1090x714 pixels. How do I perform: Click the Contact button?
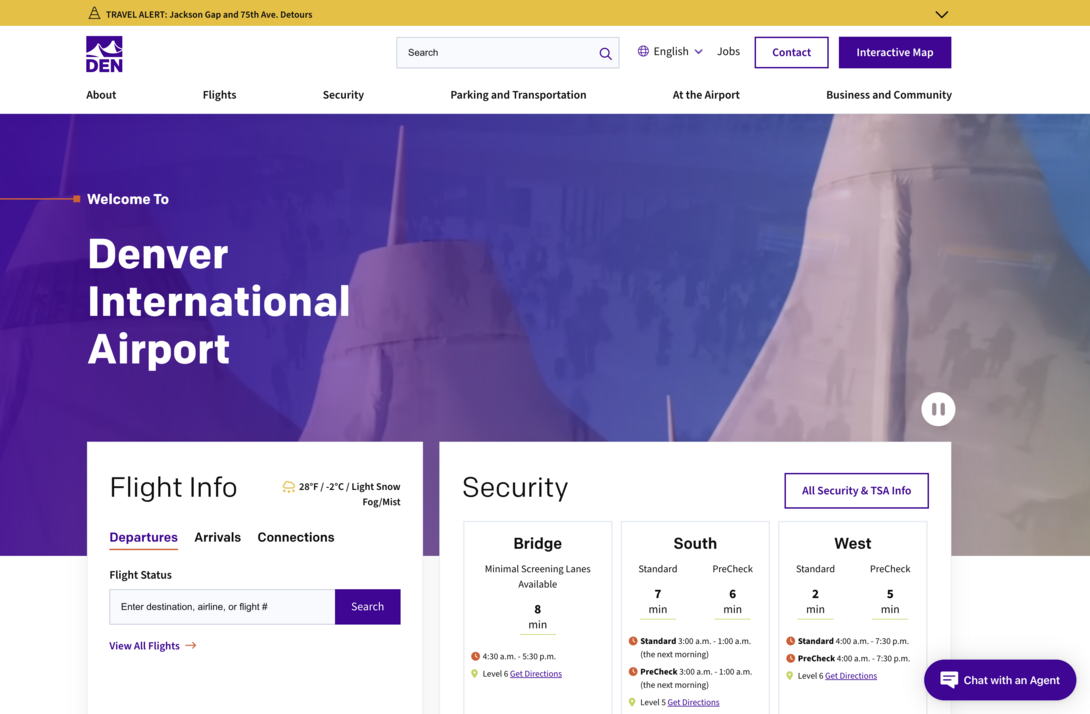(x=791, y=51)
